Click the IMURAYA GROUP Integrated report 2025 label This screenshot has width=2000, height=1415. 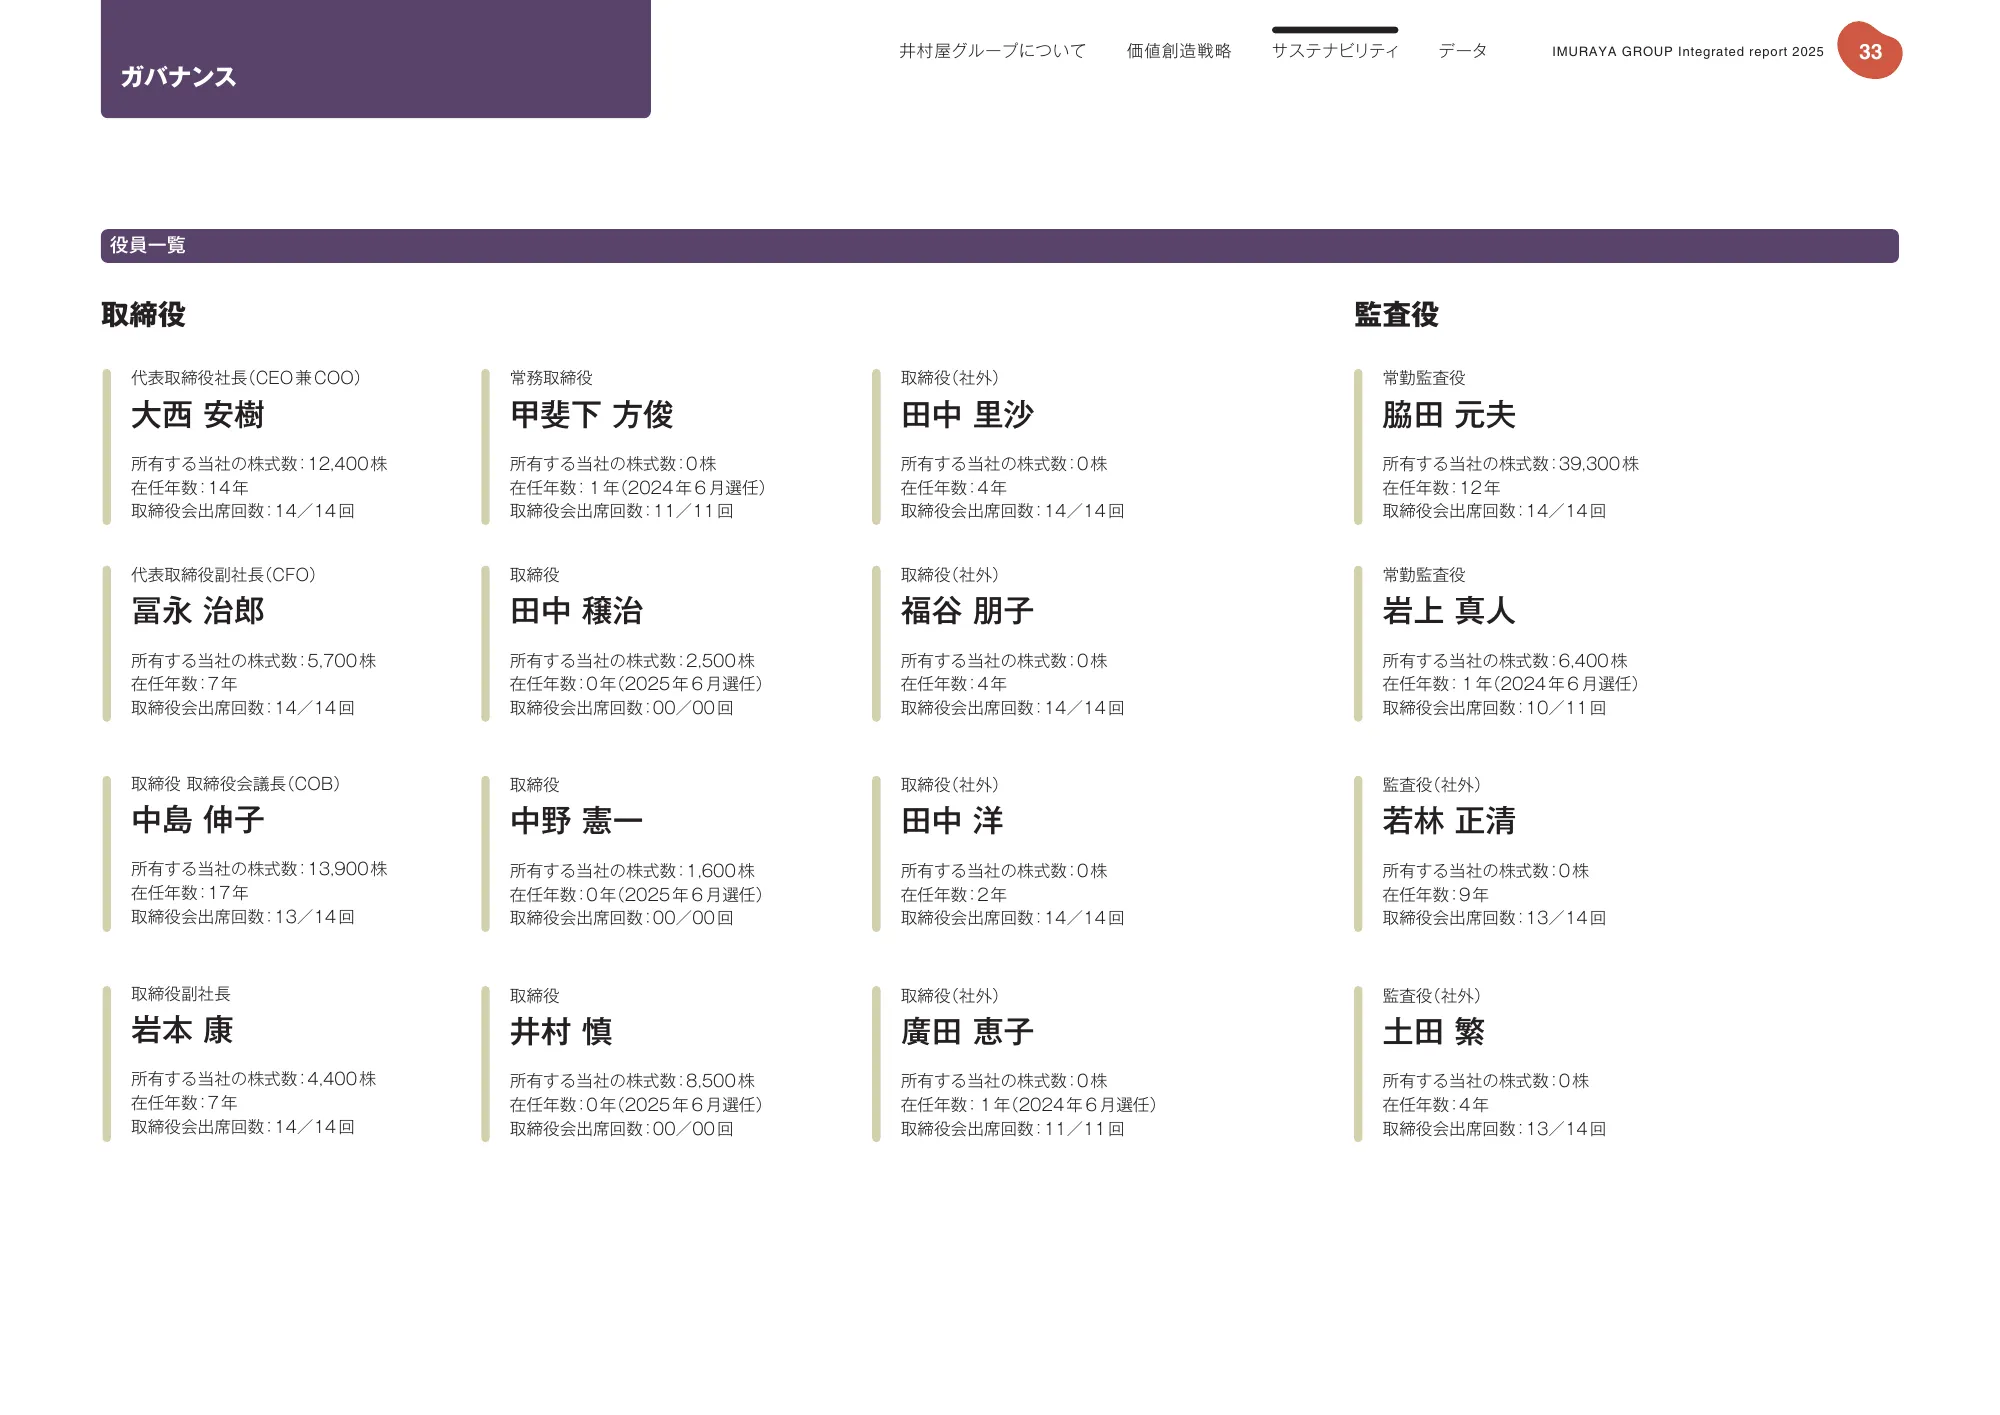coord(1687,51)
